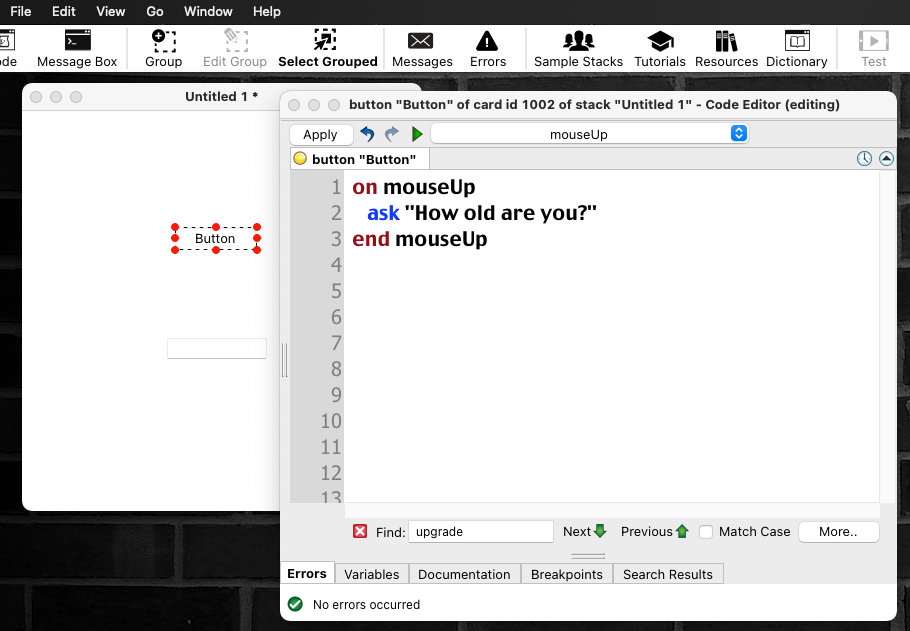
Task: Click the green run script arrow
Action: [x=417, y=134]
